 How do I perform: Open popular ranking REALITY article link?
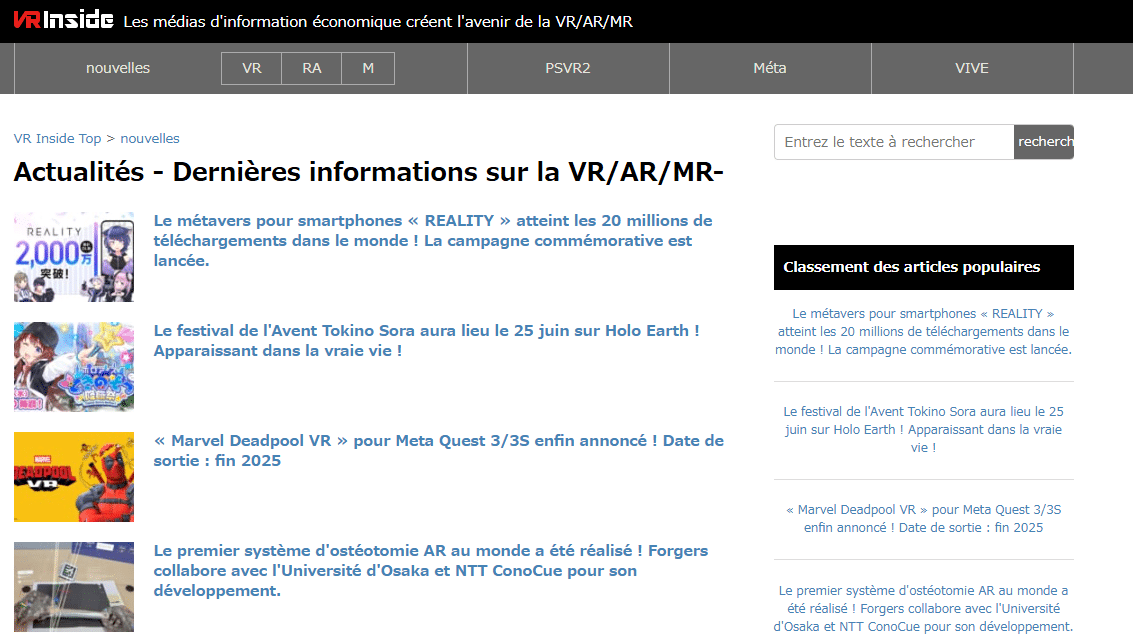[x=923, y=331]
